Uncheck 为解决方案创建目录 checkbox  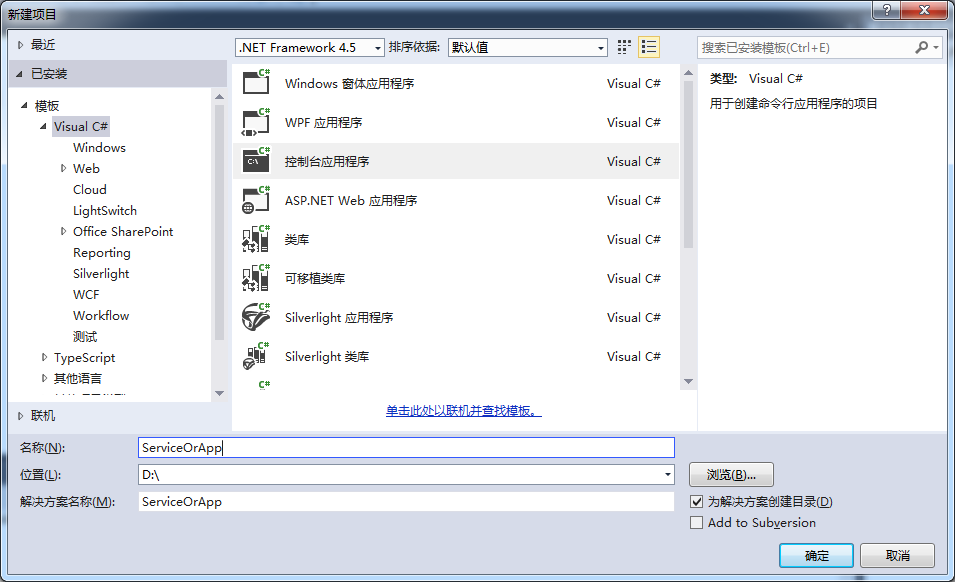coord(696,502)
